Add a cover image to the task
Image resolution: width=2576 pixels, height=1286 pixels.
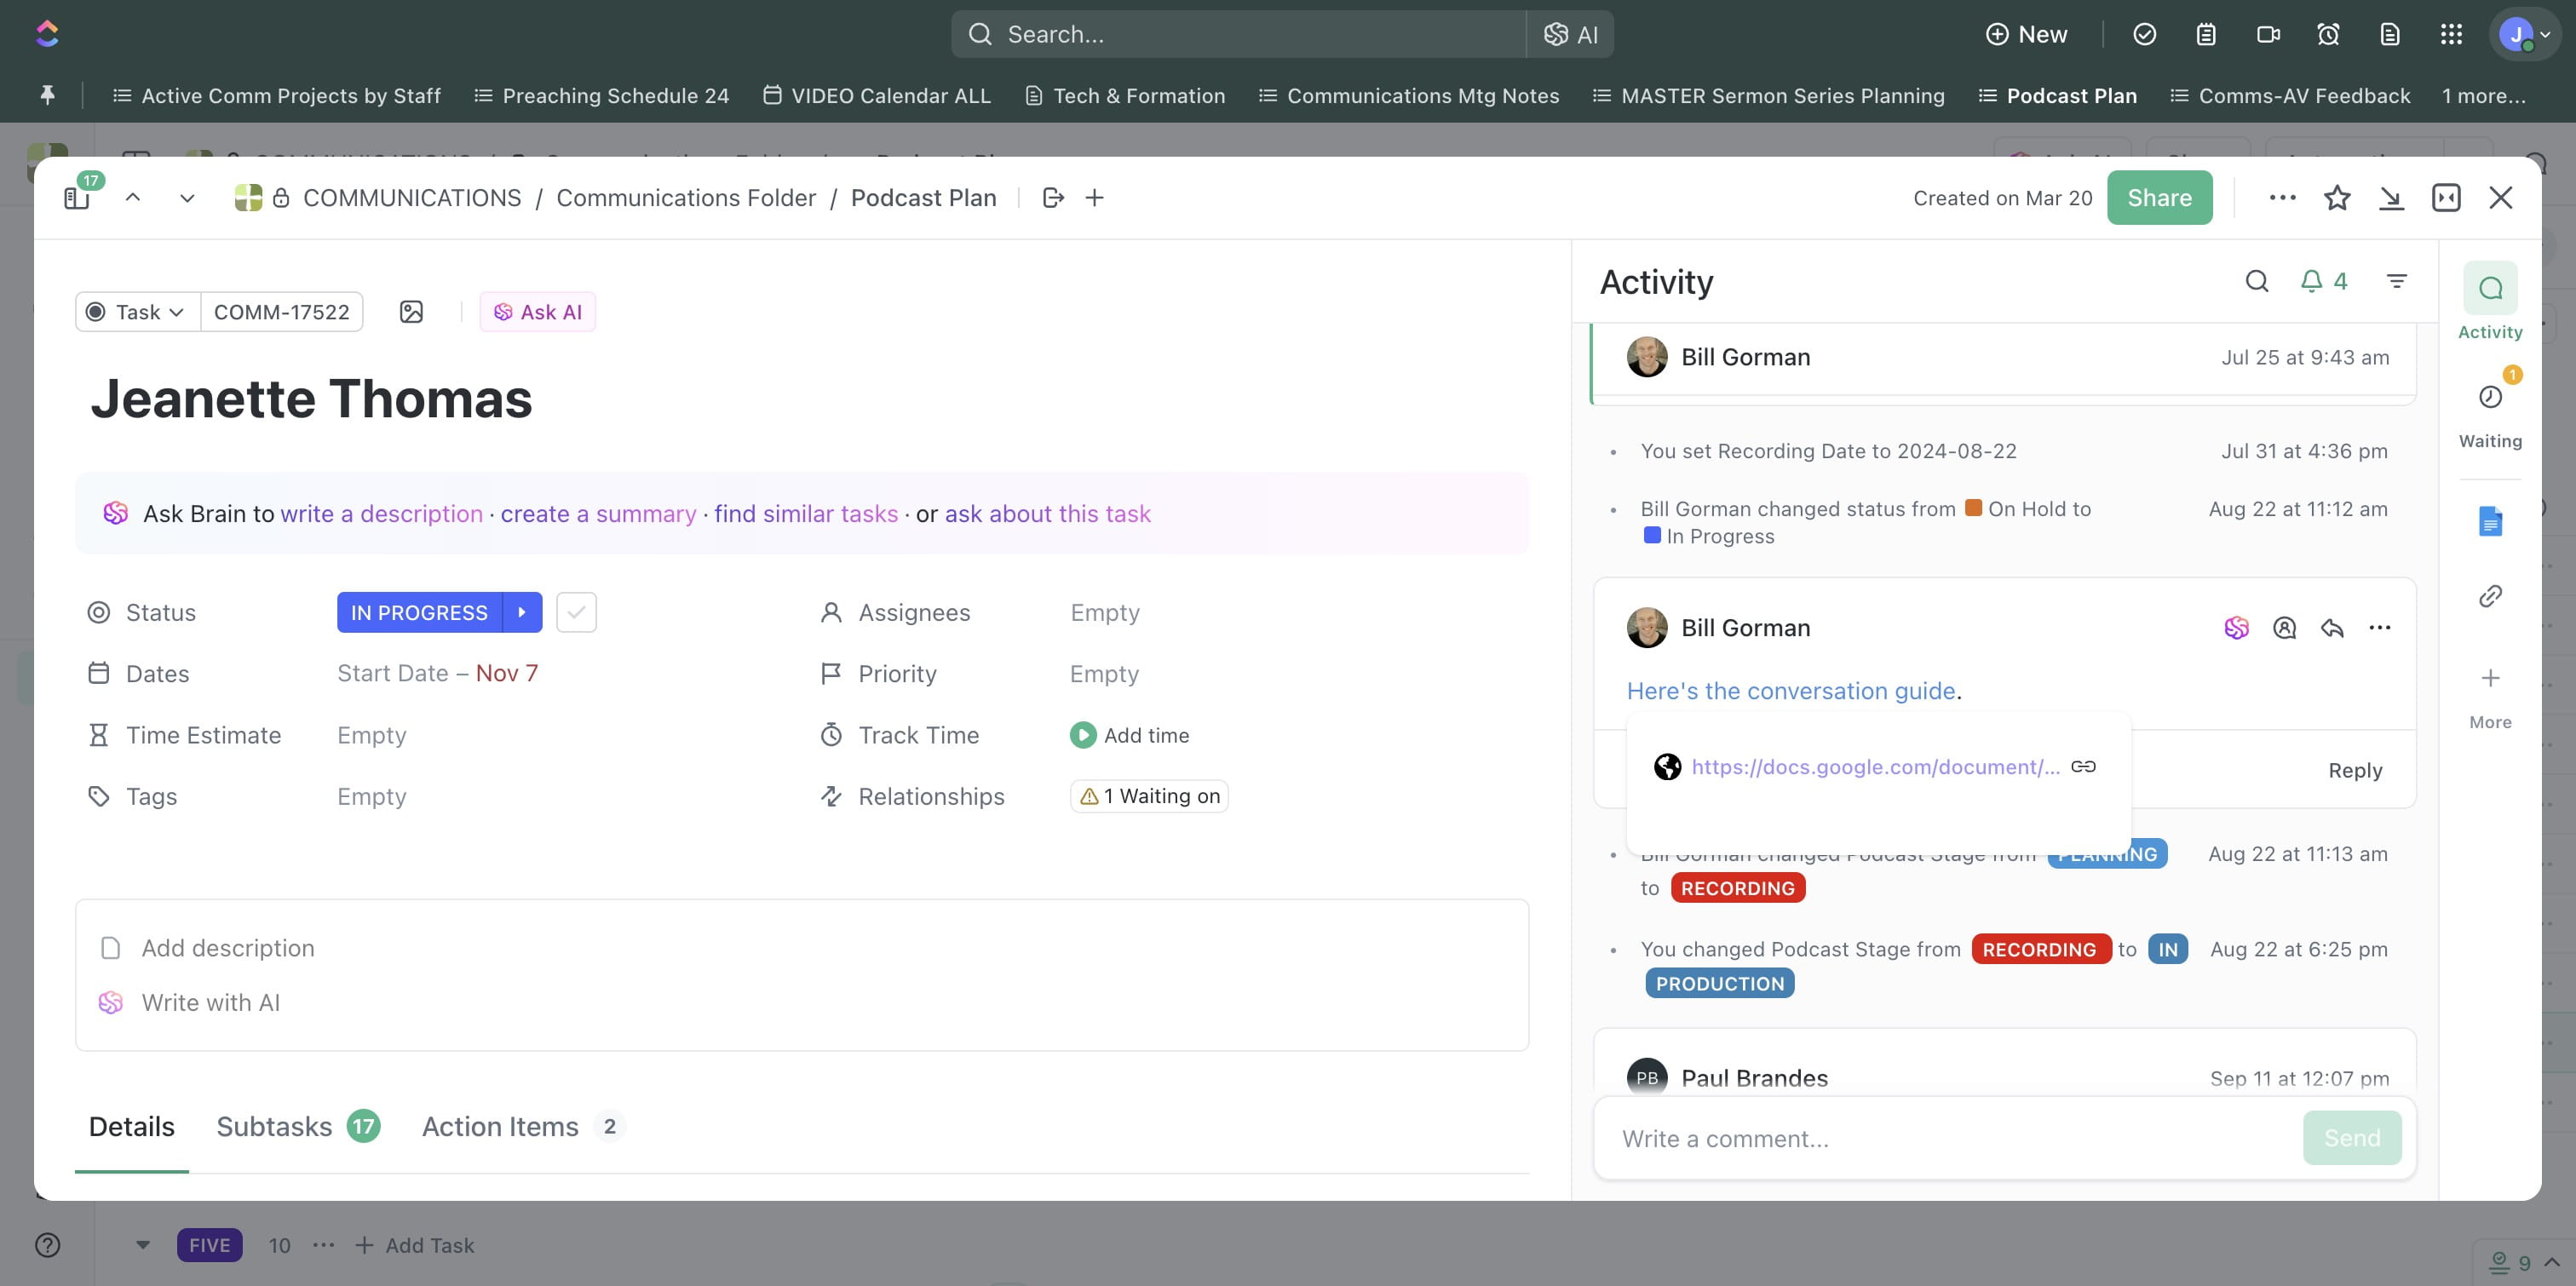point(411,312)
